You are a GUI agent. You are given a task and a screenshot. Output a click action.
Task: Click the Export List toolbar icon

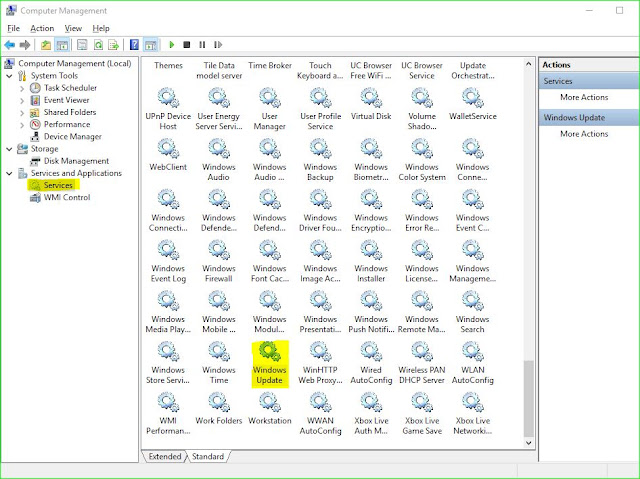tap(113, 45)
